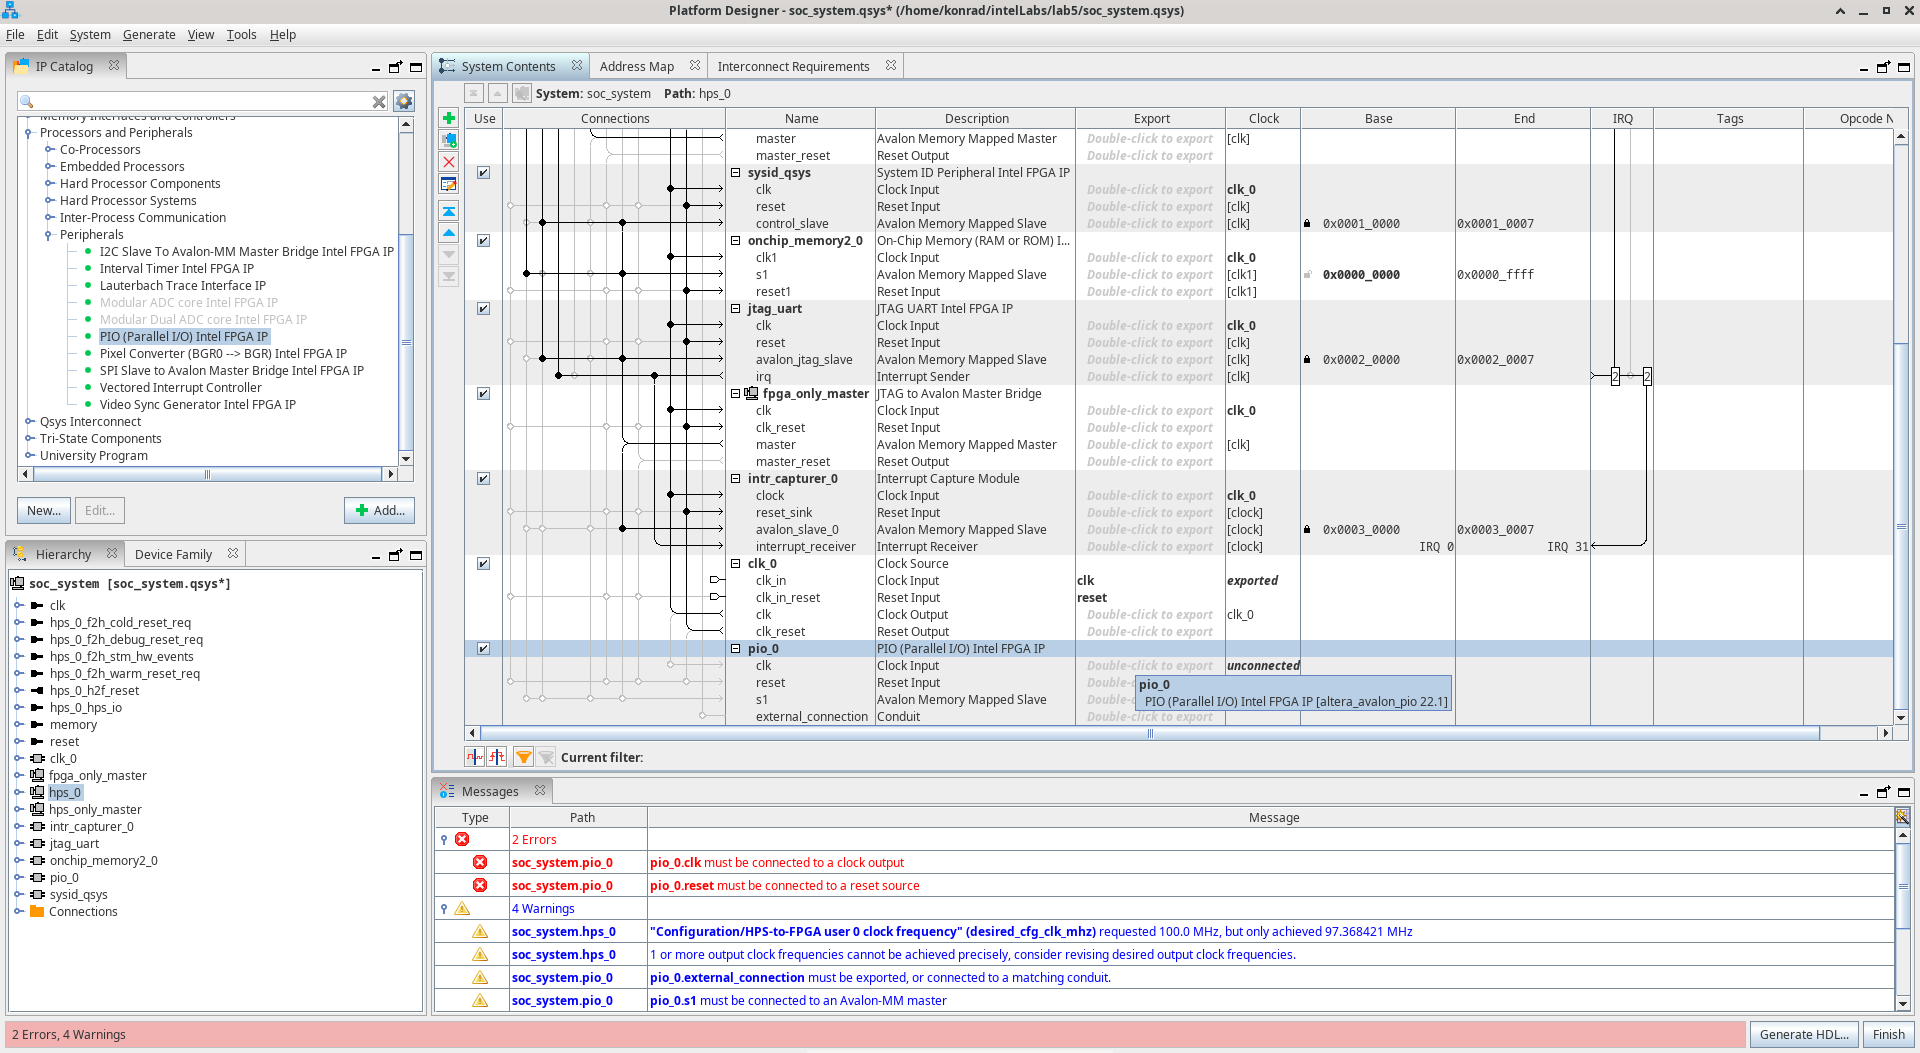Click the Finish button
Viewport: 1920px width, 1053px height.
[x=1888, y=1034]
